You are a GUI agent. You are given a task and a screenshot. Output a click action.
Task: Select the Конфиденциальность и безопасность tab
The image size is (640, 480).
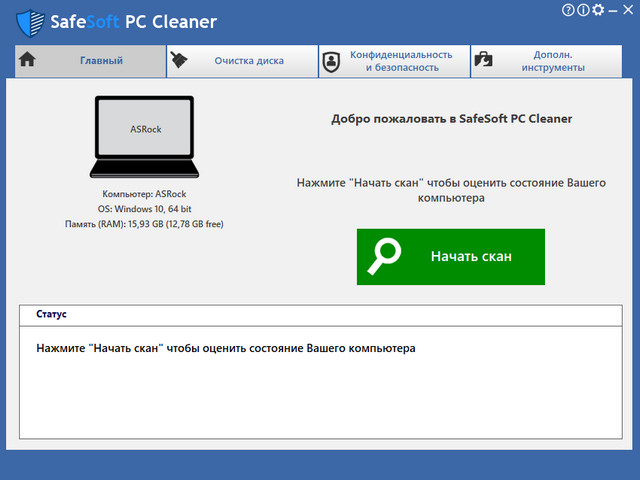(401, 61)
